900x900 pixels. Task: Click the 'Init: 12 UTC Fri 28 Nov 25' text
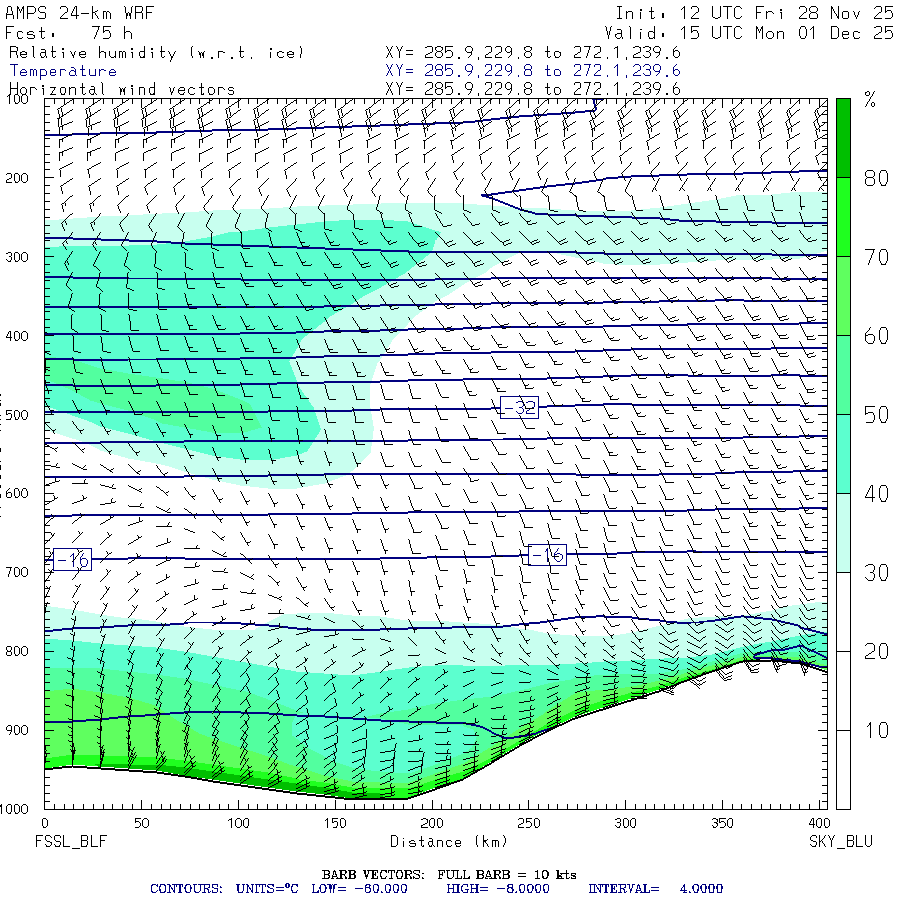(x=754, y=13)
